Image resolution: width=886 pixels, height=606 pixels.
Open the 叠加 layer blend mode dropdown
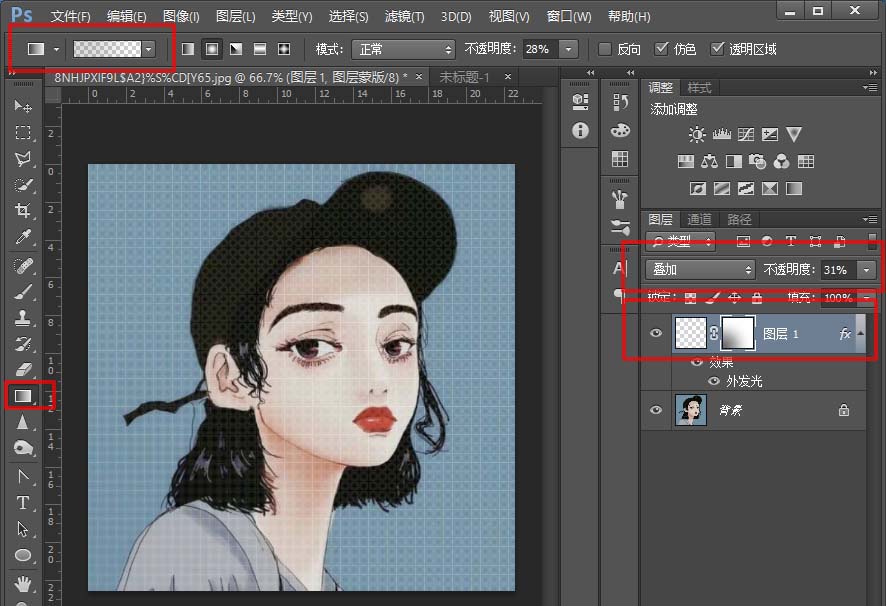point(701,270)
